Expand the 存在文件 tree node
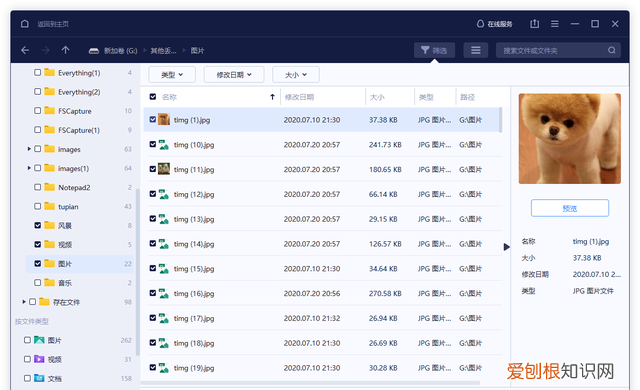This screenshot has width=640, height=390. (24, 302)
